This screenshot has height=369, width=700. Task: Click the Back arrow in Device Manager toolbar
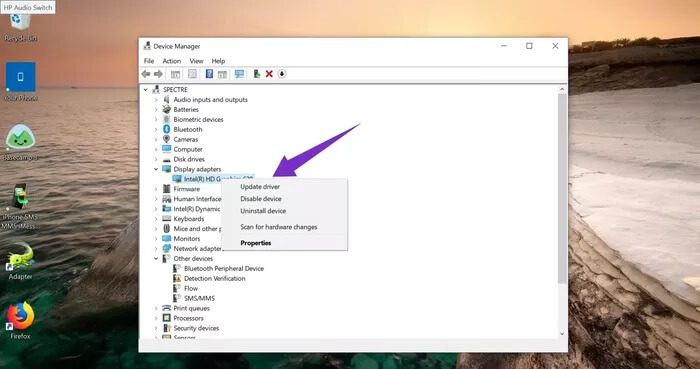[146, 74]
